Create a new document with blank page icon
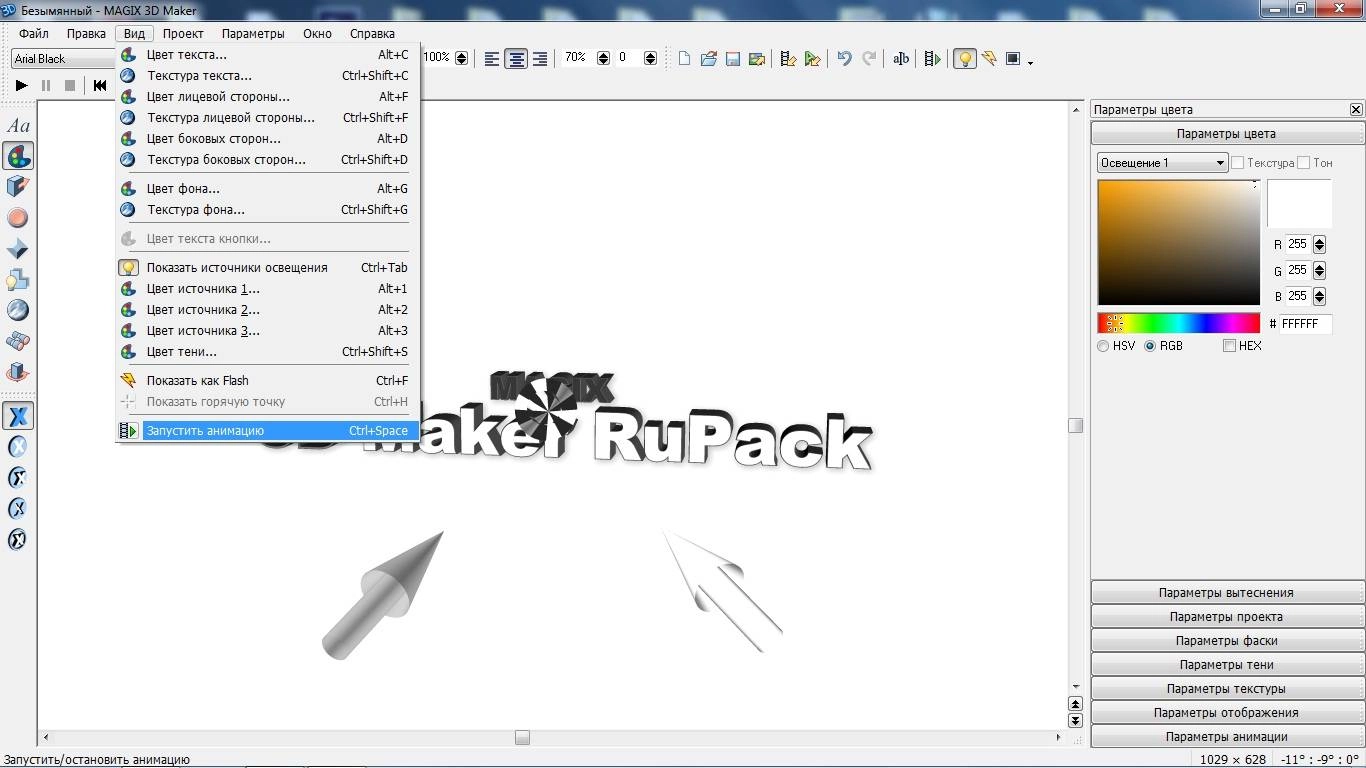Image resolution: width=1366 pixels, height=768 pixels. (684, 59)
